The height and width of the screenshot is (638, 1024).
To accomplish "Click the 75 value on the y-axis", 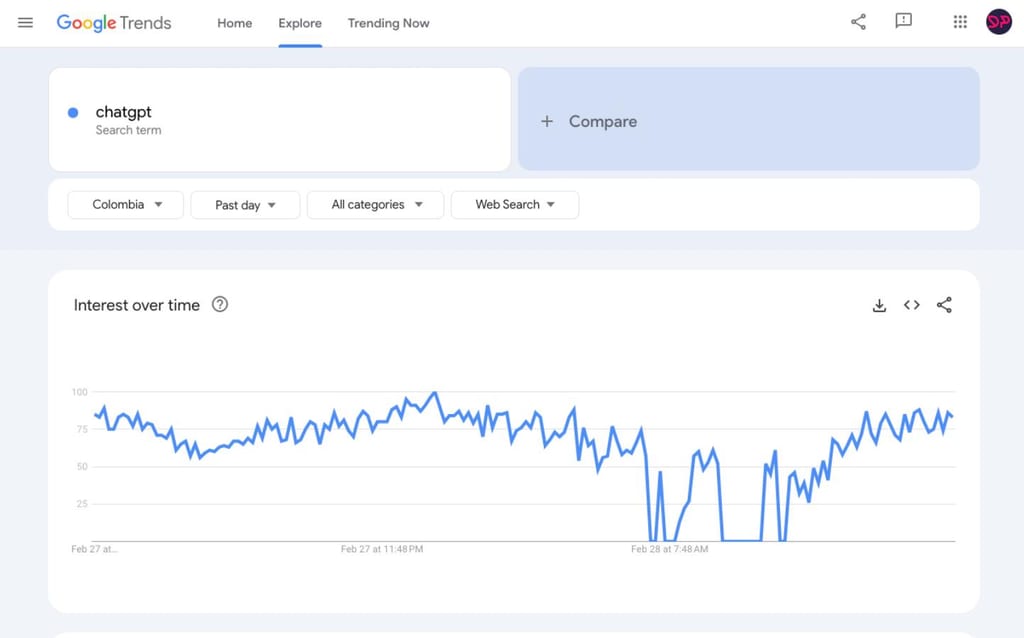I will pyautogui.click(x=82, y=429).
